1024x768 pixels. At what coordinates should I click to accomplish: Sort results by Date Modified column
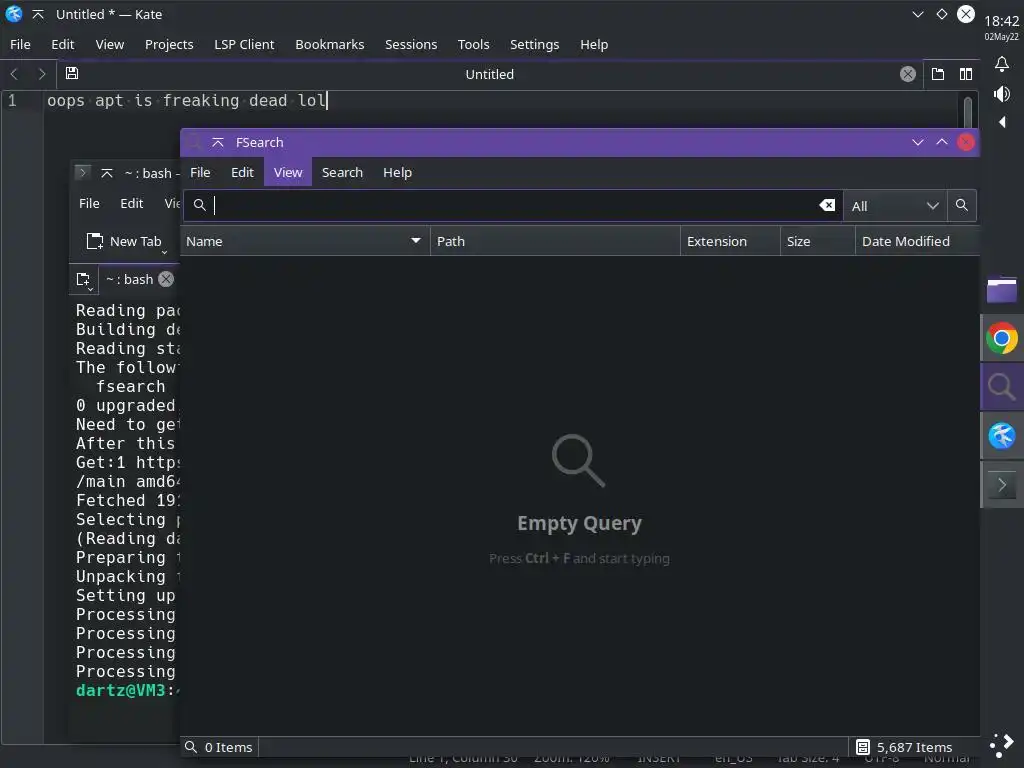tap(918, 242)
